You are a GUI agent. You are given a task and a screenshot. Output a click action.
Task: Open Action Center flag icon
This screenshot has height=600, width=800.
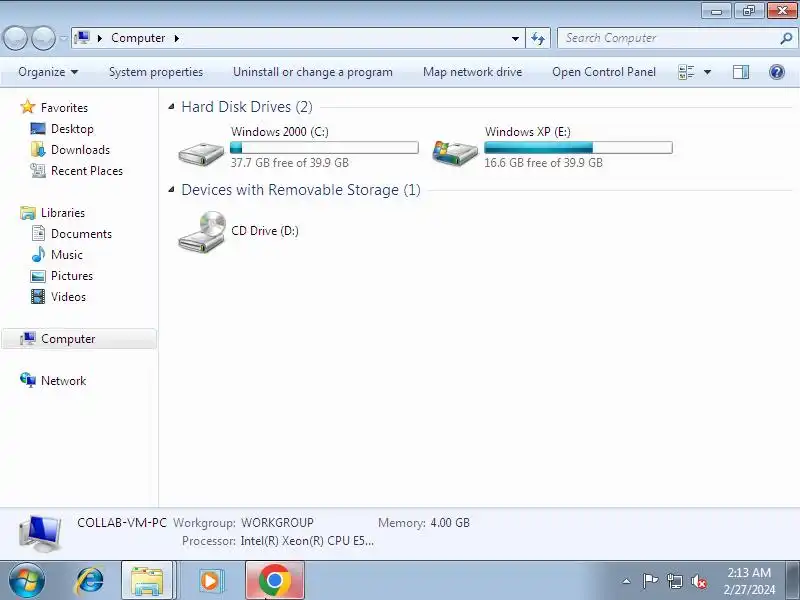650,581
